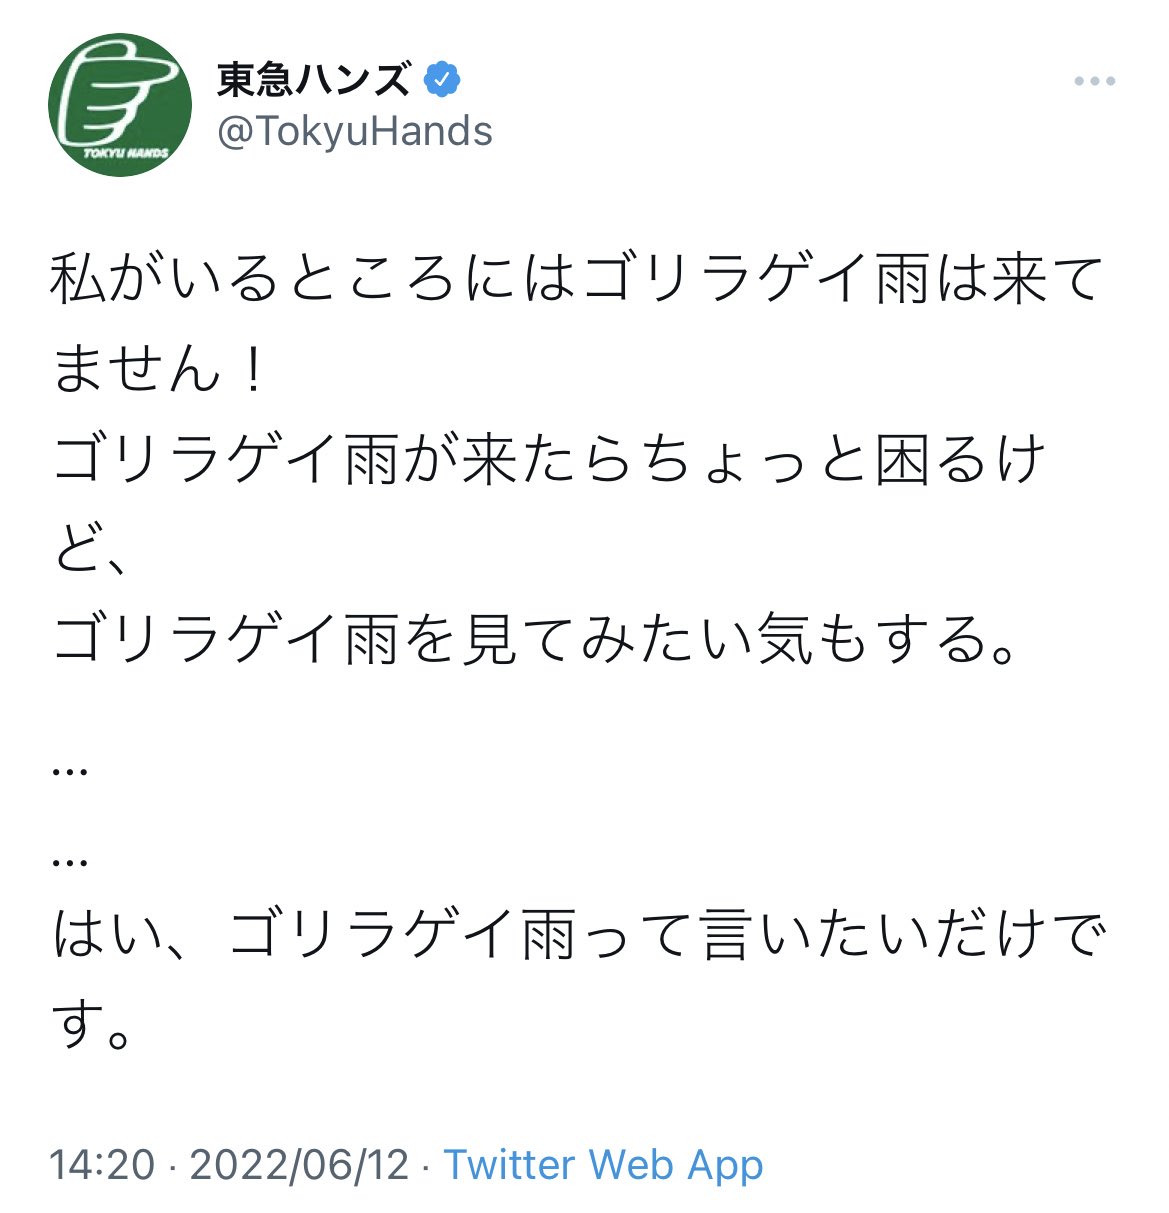
Task: Click the 2022/06/12 date
Action: (x=299, y=1165)
